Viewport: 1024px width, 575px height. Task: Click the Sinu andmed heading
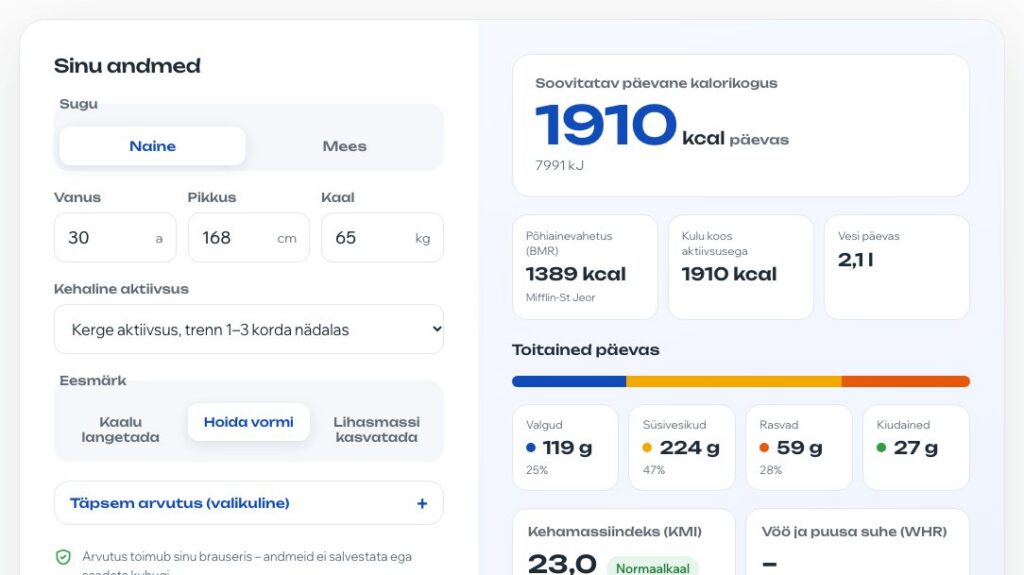pyautogui.click(x=127, y=65)
